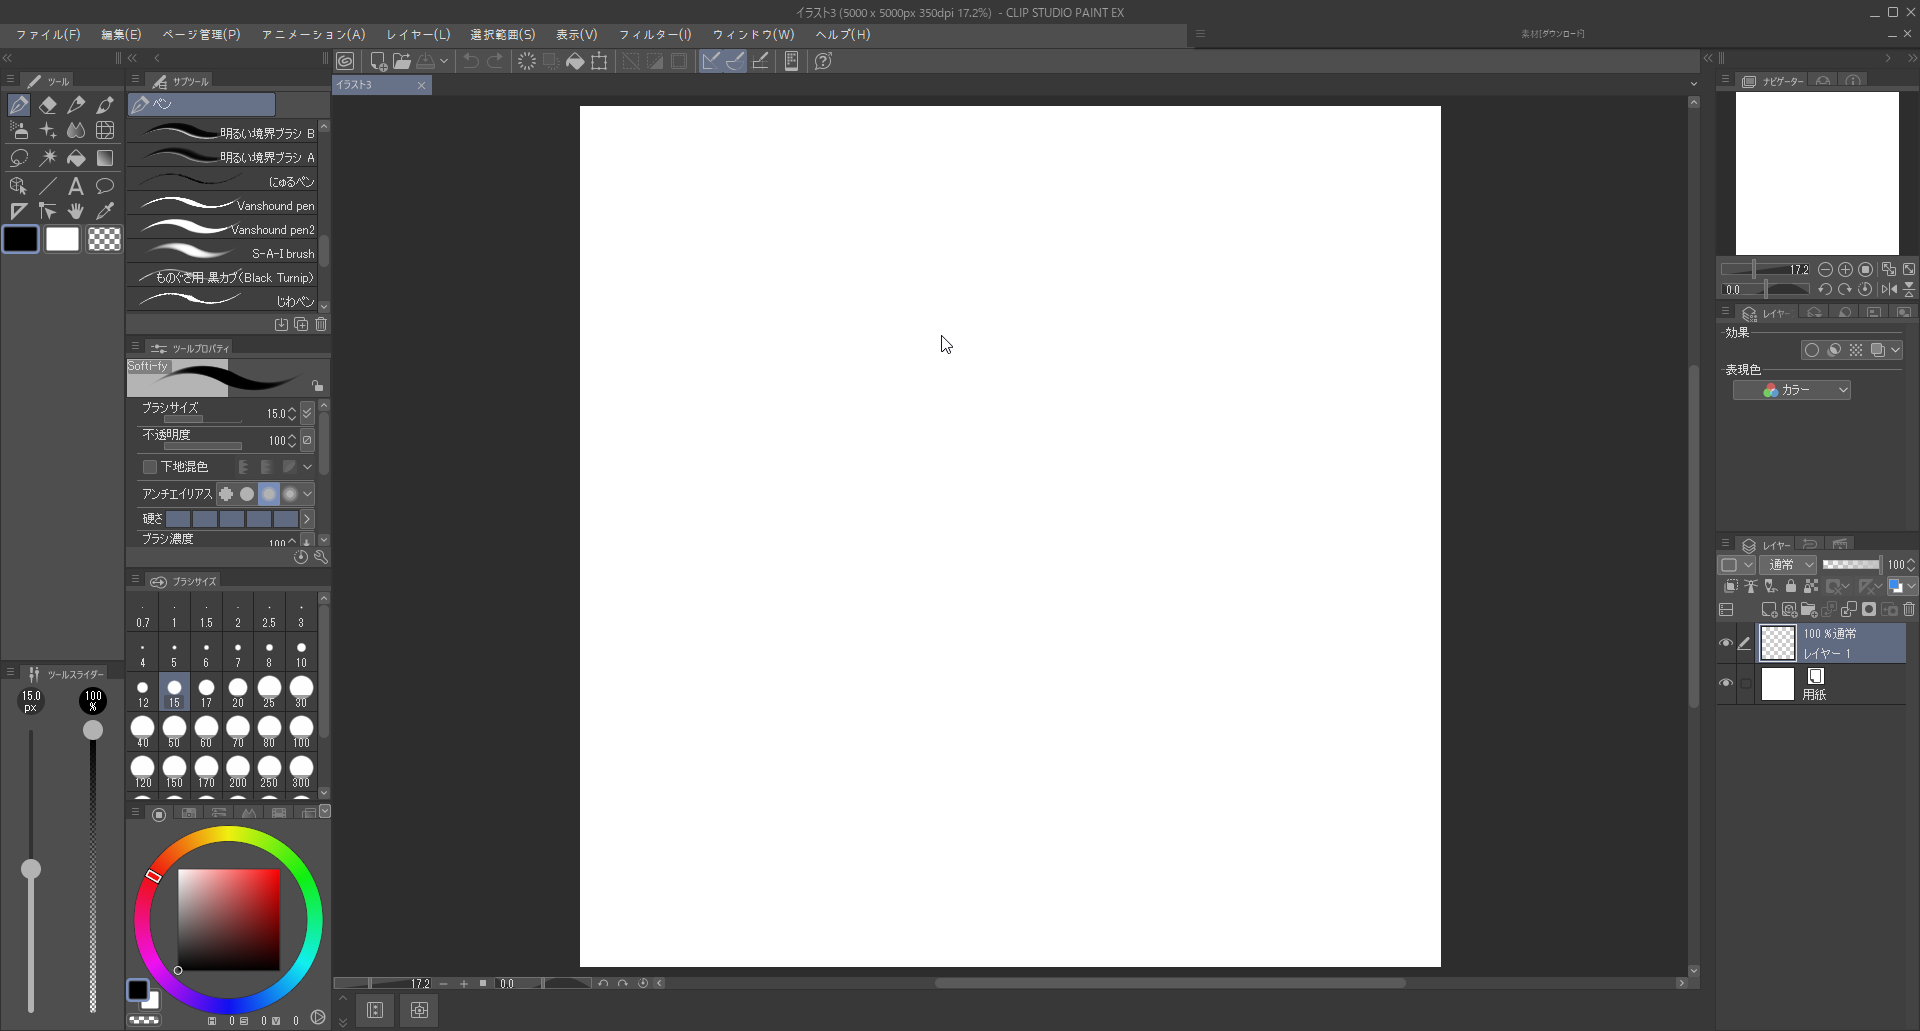This screenshot has height=1031, width=1920.
Task: Toggle visibility of the 用紙 layer
Action: (x=1726, y=683)
